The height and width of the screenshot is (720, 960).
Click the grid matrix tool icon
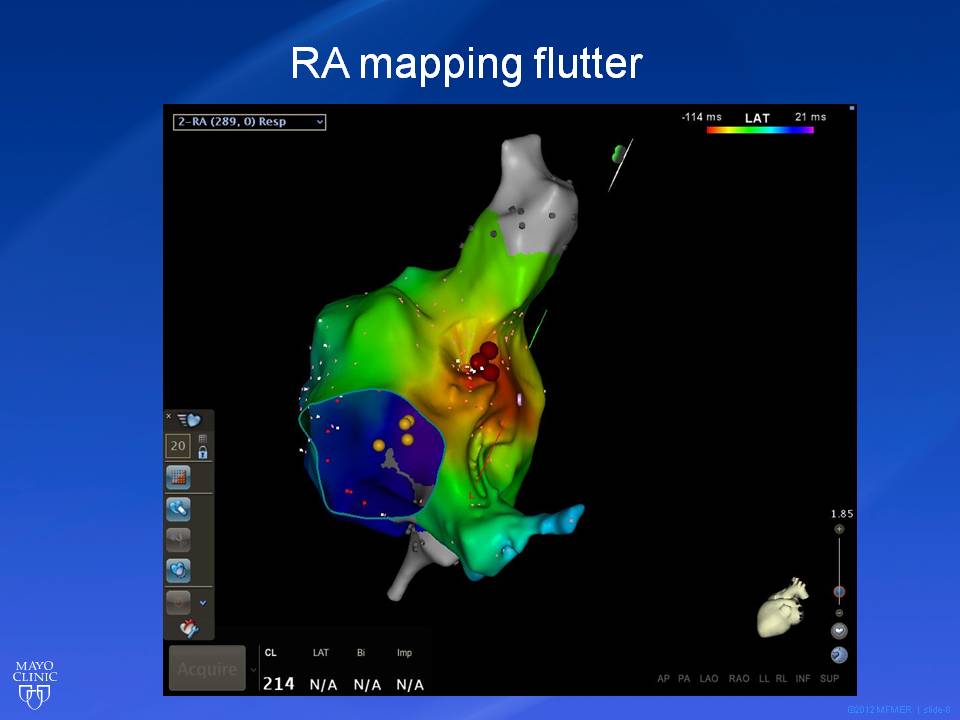[x=178, y=477]
